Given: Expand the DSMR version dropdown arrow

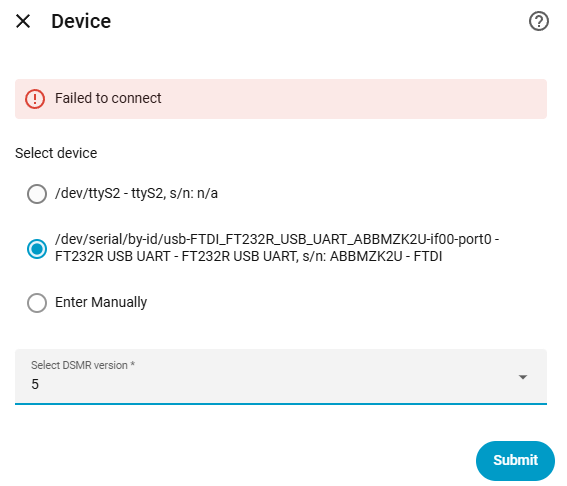Looking at the screenshot, I should coord(523,377).
